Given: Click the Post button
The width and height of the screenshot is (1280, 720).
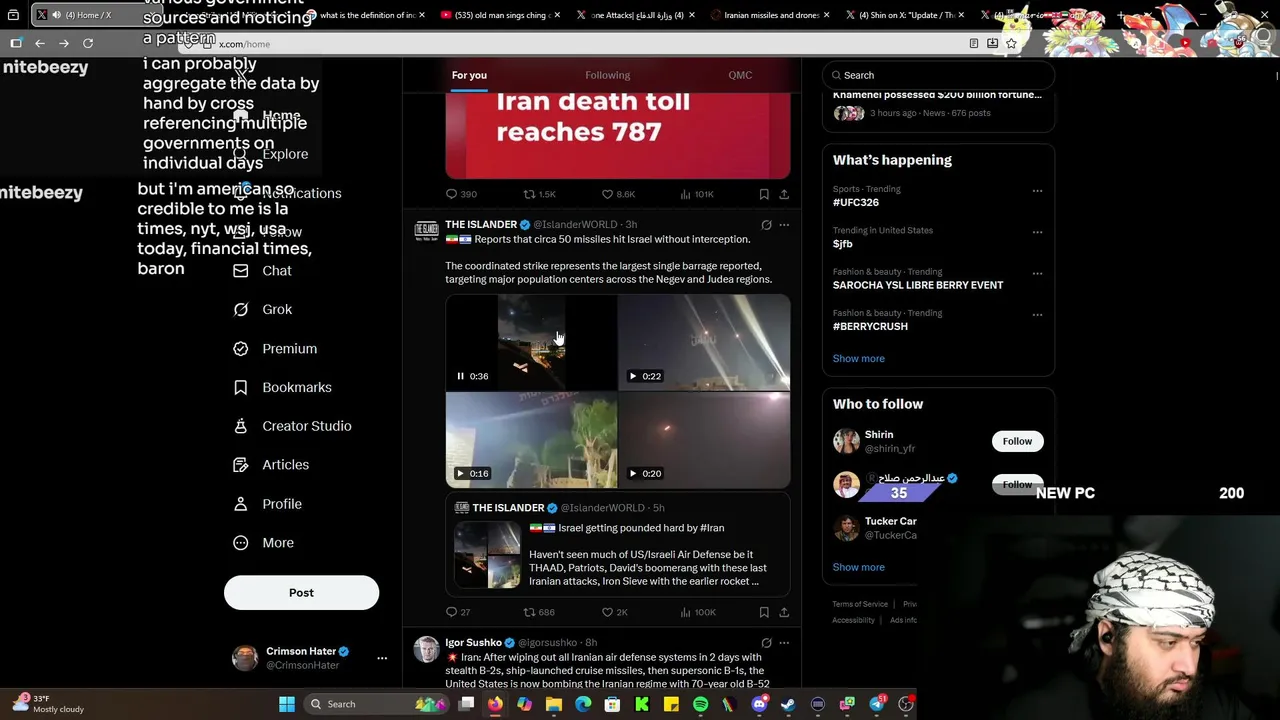Looking at the screenshot, I should point(301,593).
